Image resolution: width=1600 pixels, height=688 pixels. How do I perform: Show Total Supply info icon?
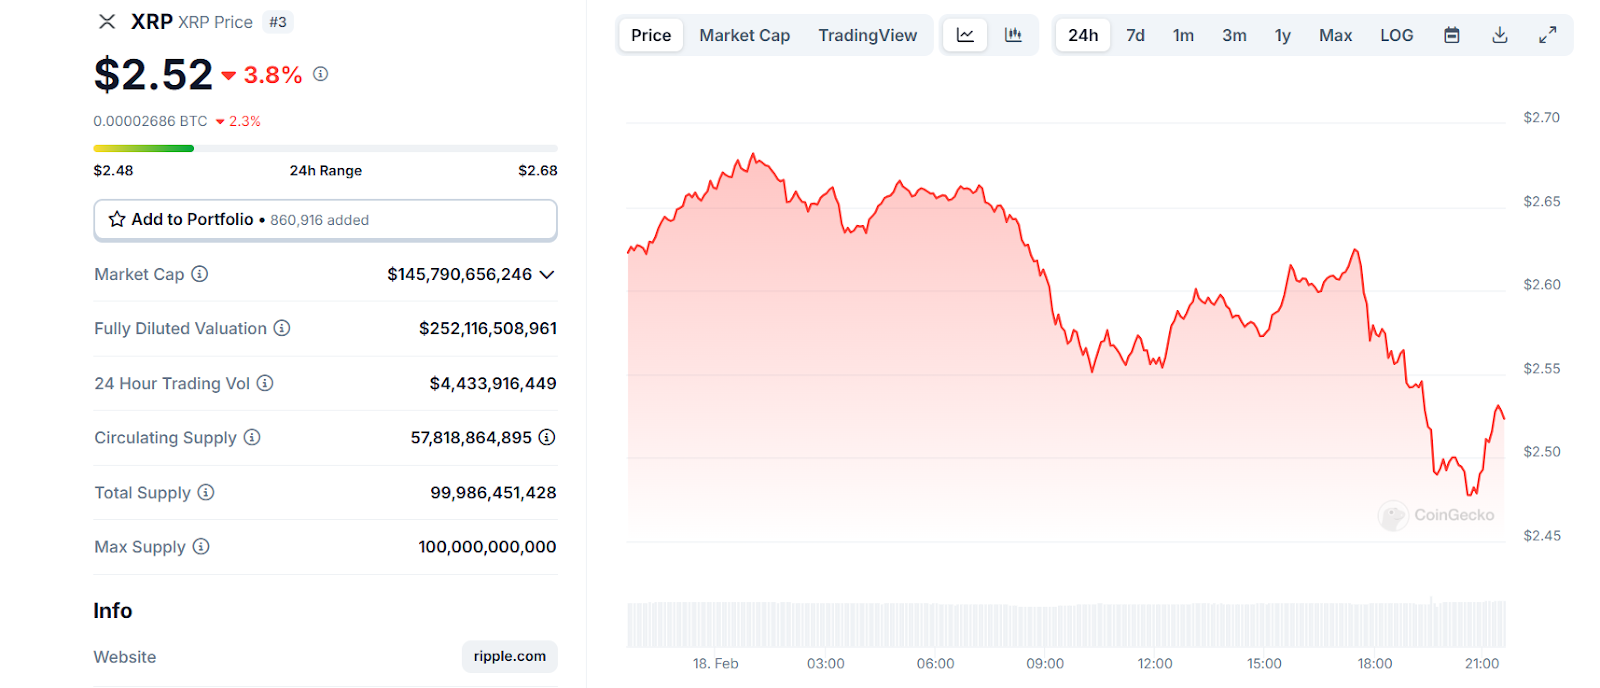point(206,492)
